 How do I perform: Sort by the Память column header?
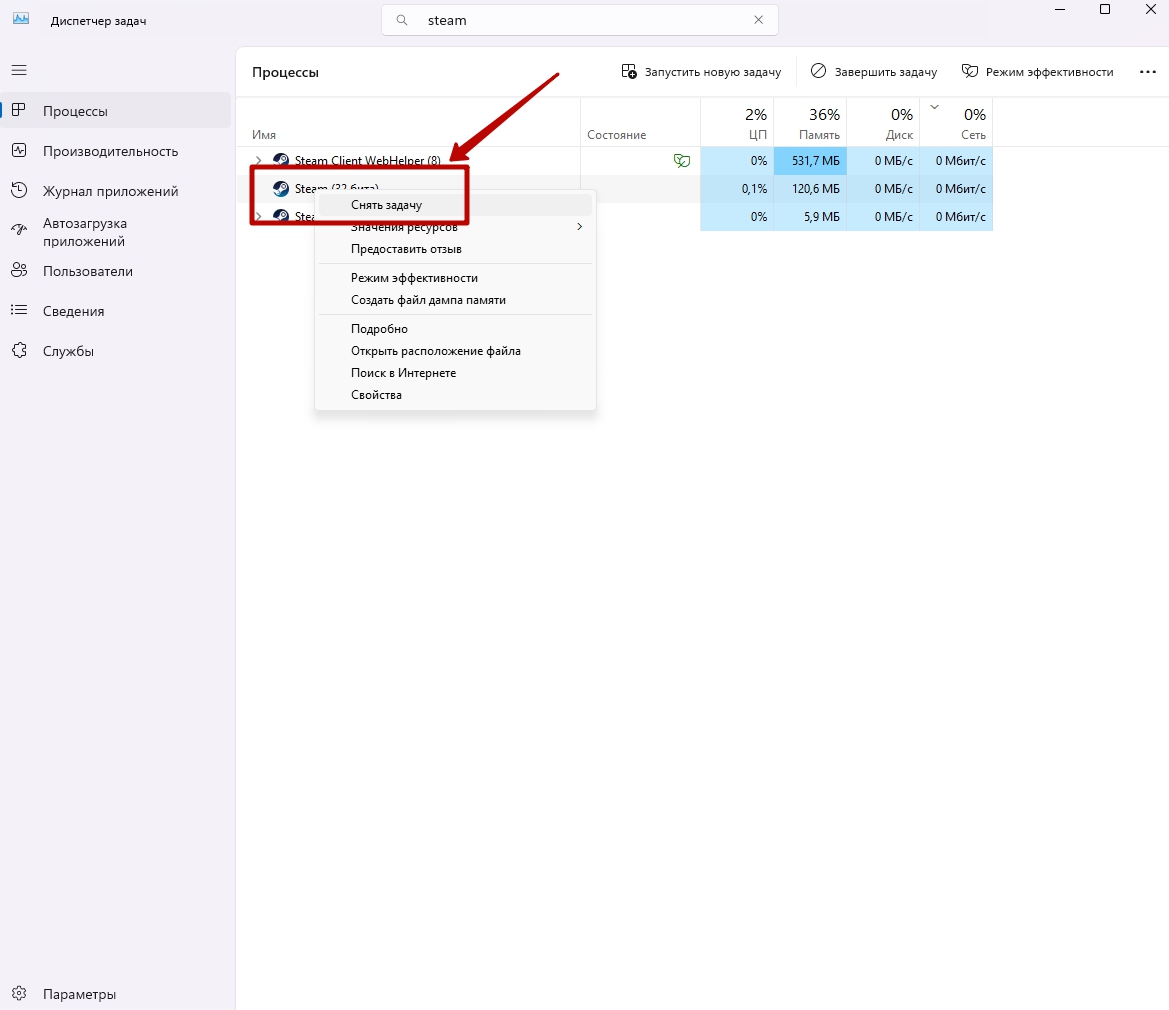810,123
